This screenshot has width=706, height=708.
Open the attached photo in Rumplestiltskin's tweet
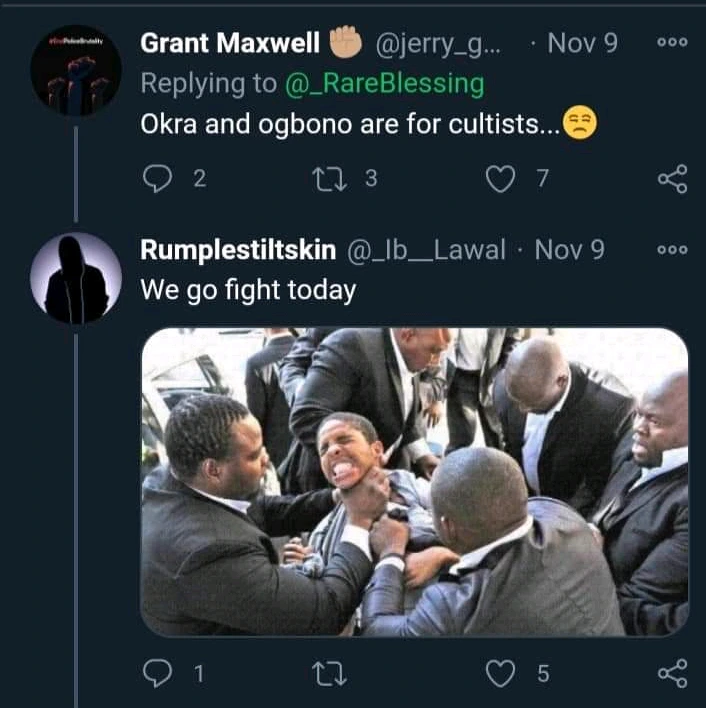[414, 482]
